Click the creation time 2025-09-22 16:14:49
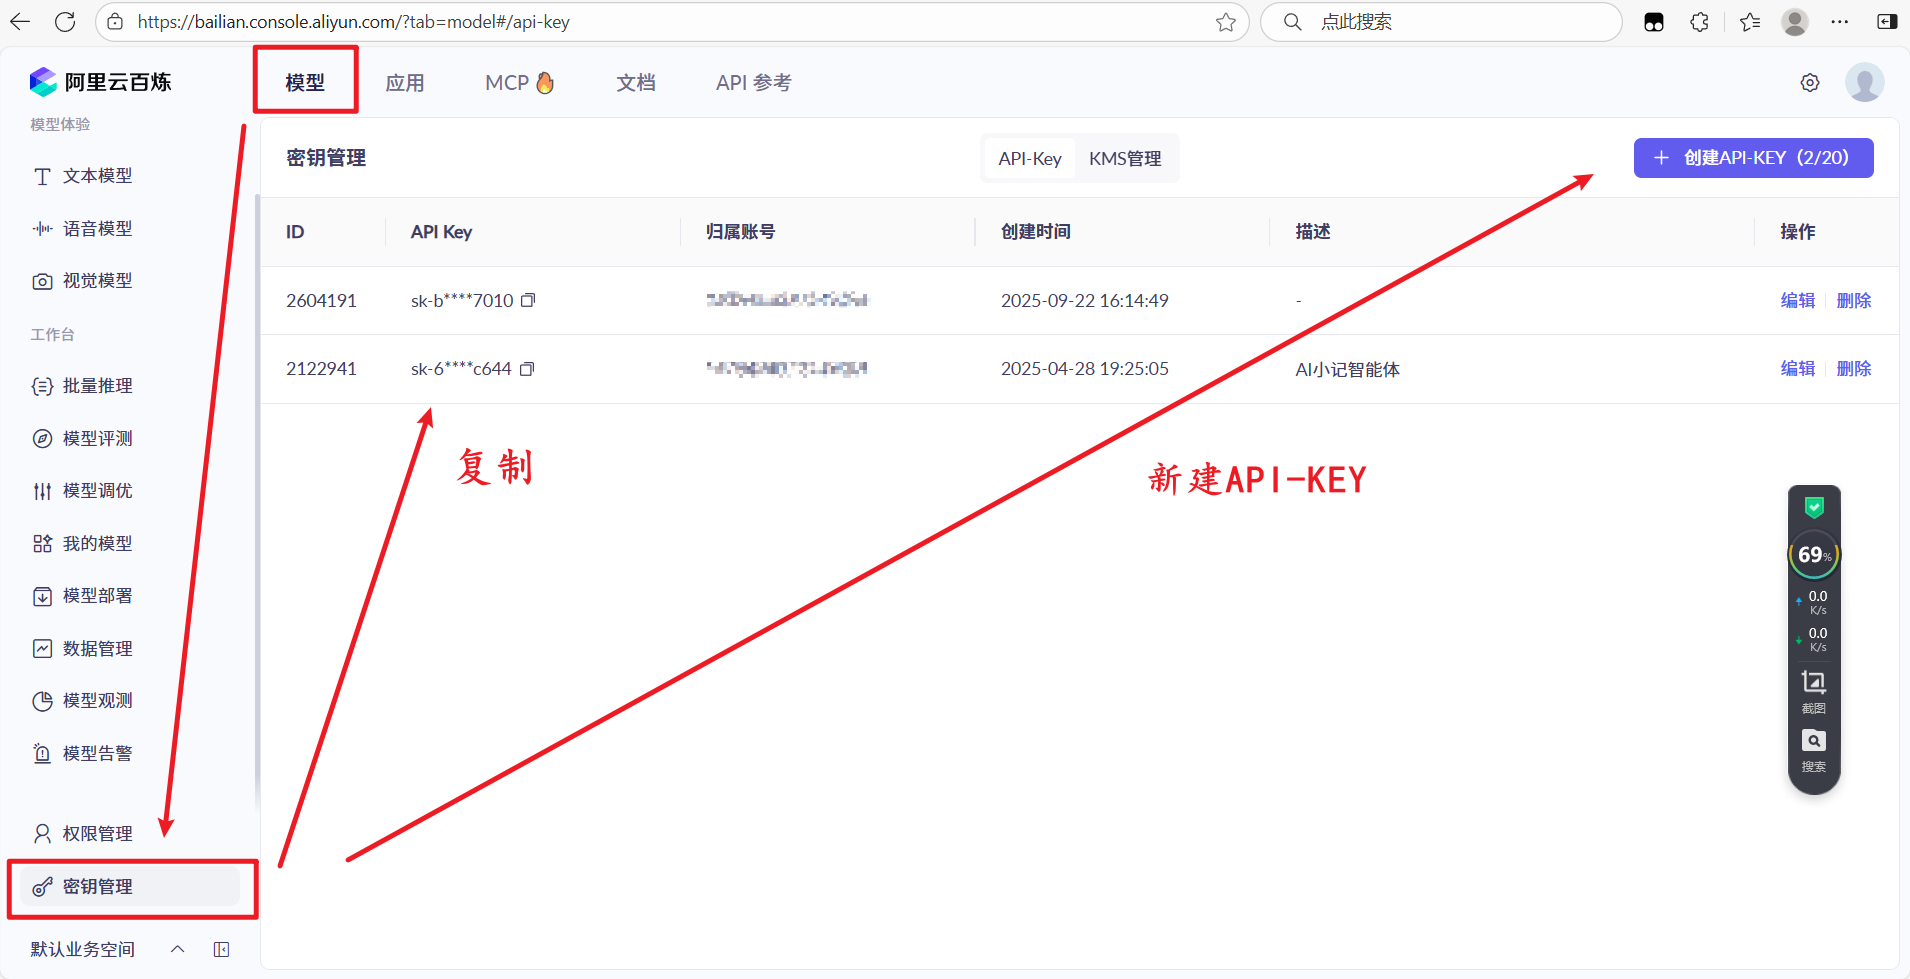 tap(1085, 300)
